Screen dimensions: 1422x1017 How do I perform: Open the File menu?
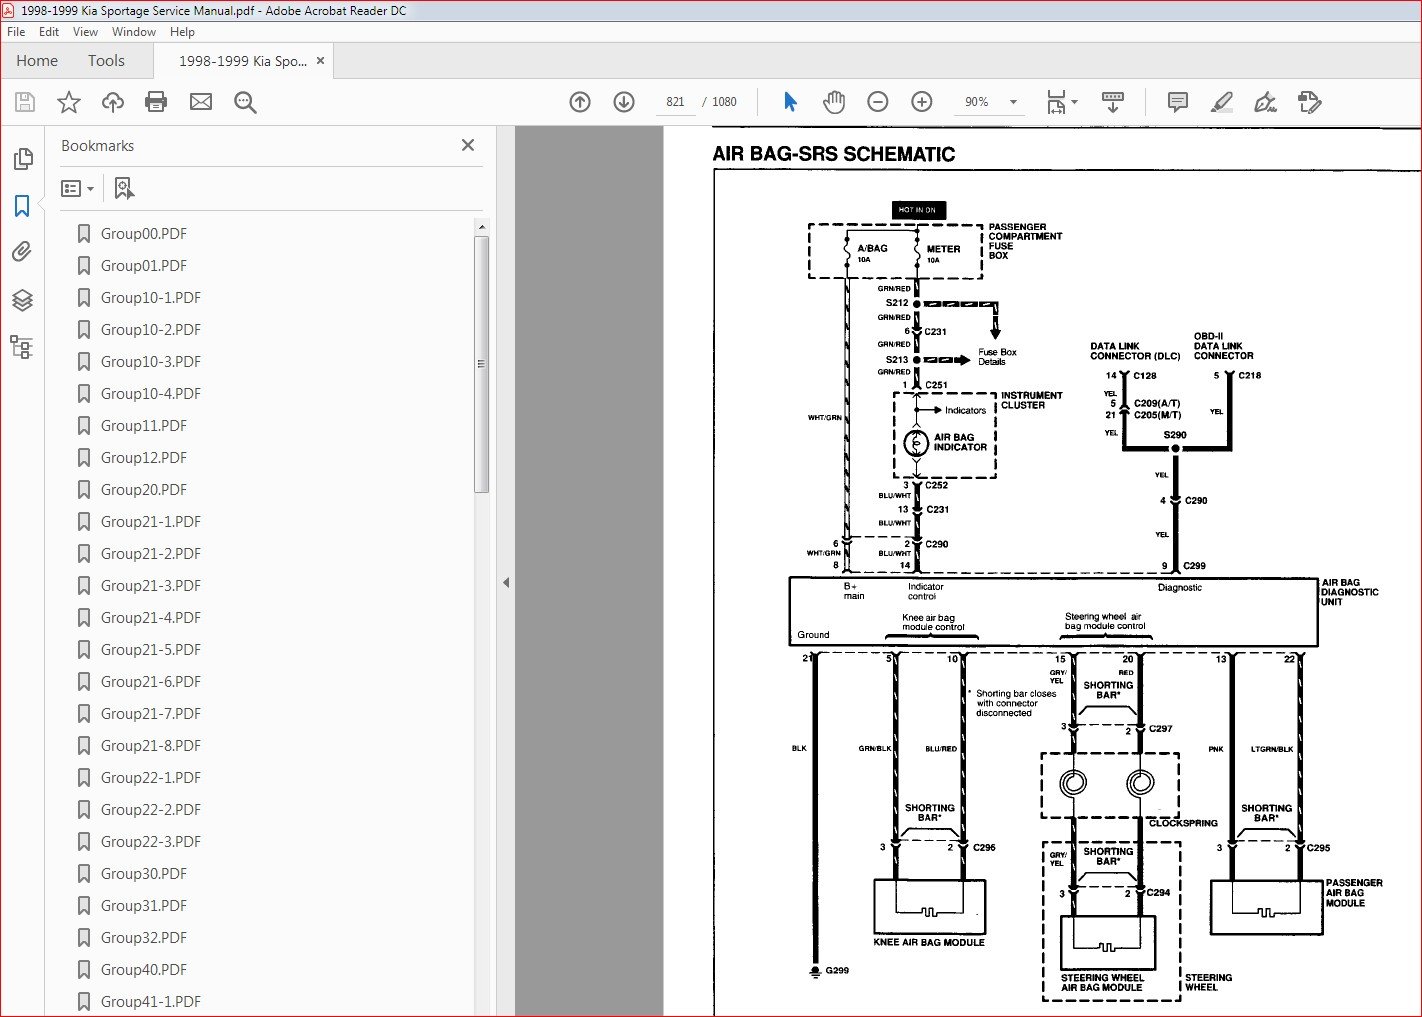(16, 32)
